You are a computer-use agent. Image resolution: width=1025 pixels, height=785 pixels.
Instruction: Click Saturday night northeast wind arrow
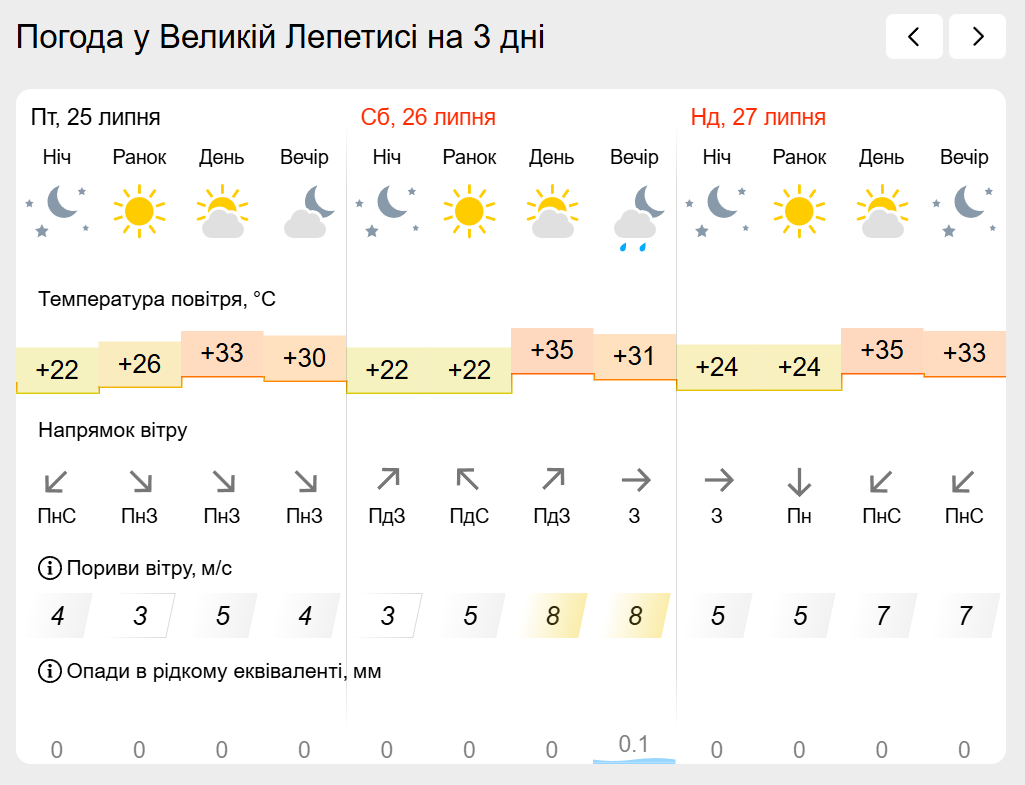point(388,480)
